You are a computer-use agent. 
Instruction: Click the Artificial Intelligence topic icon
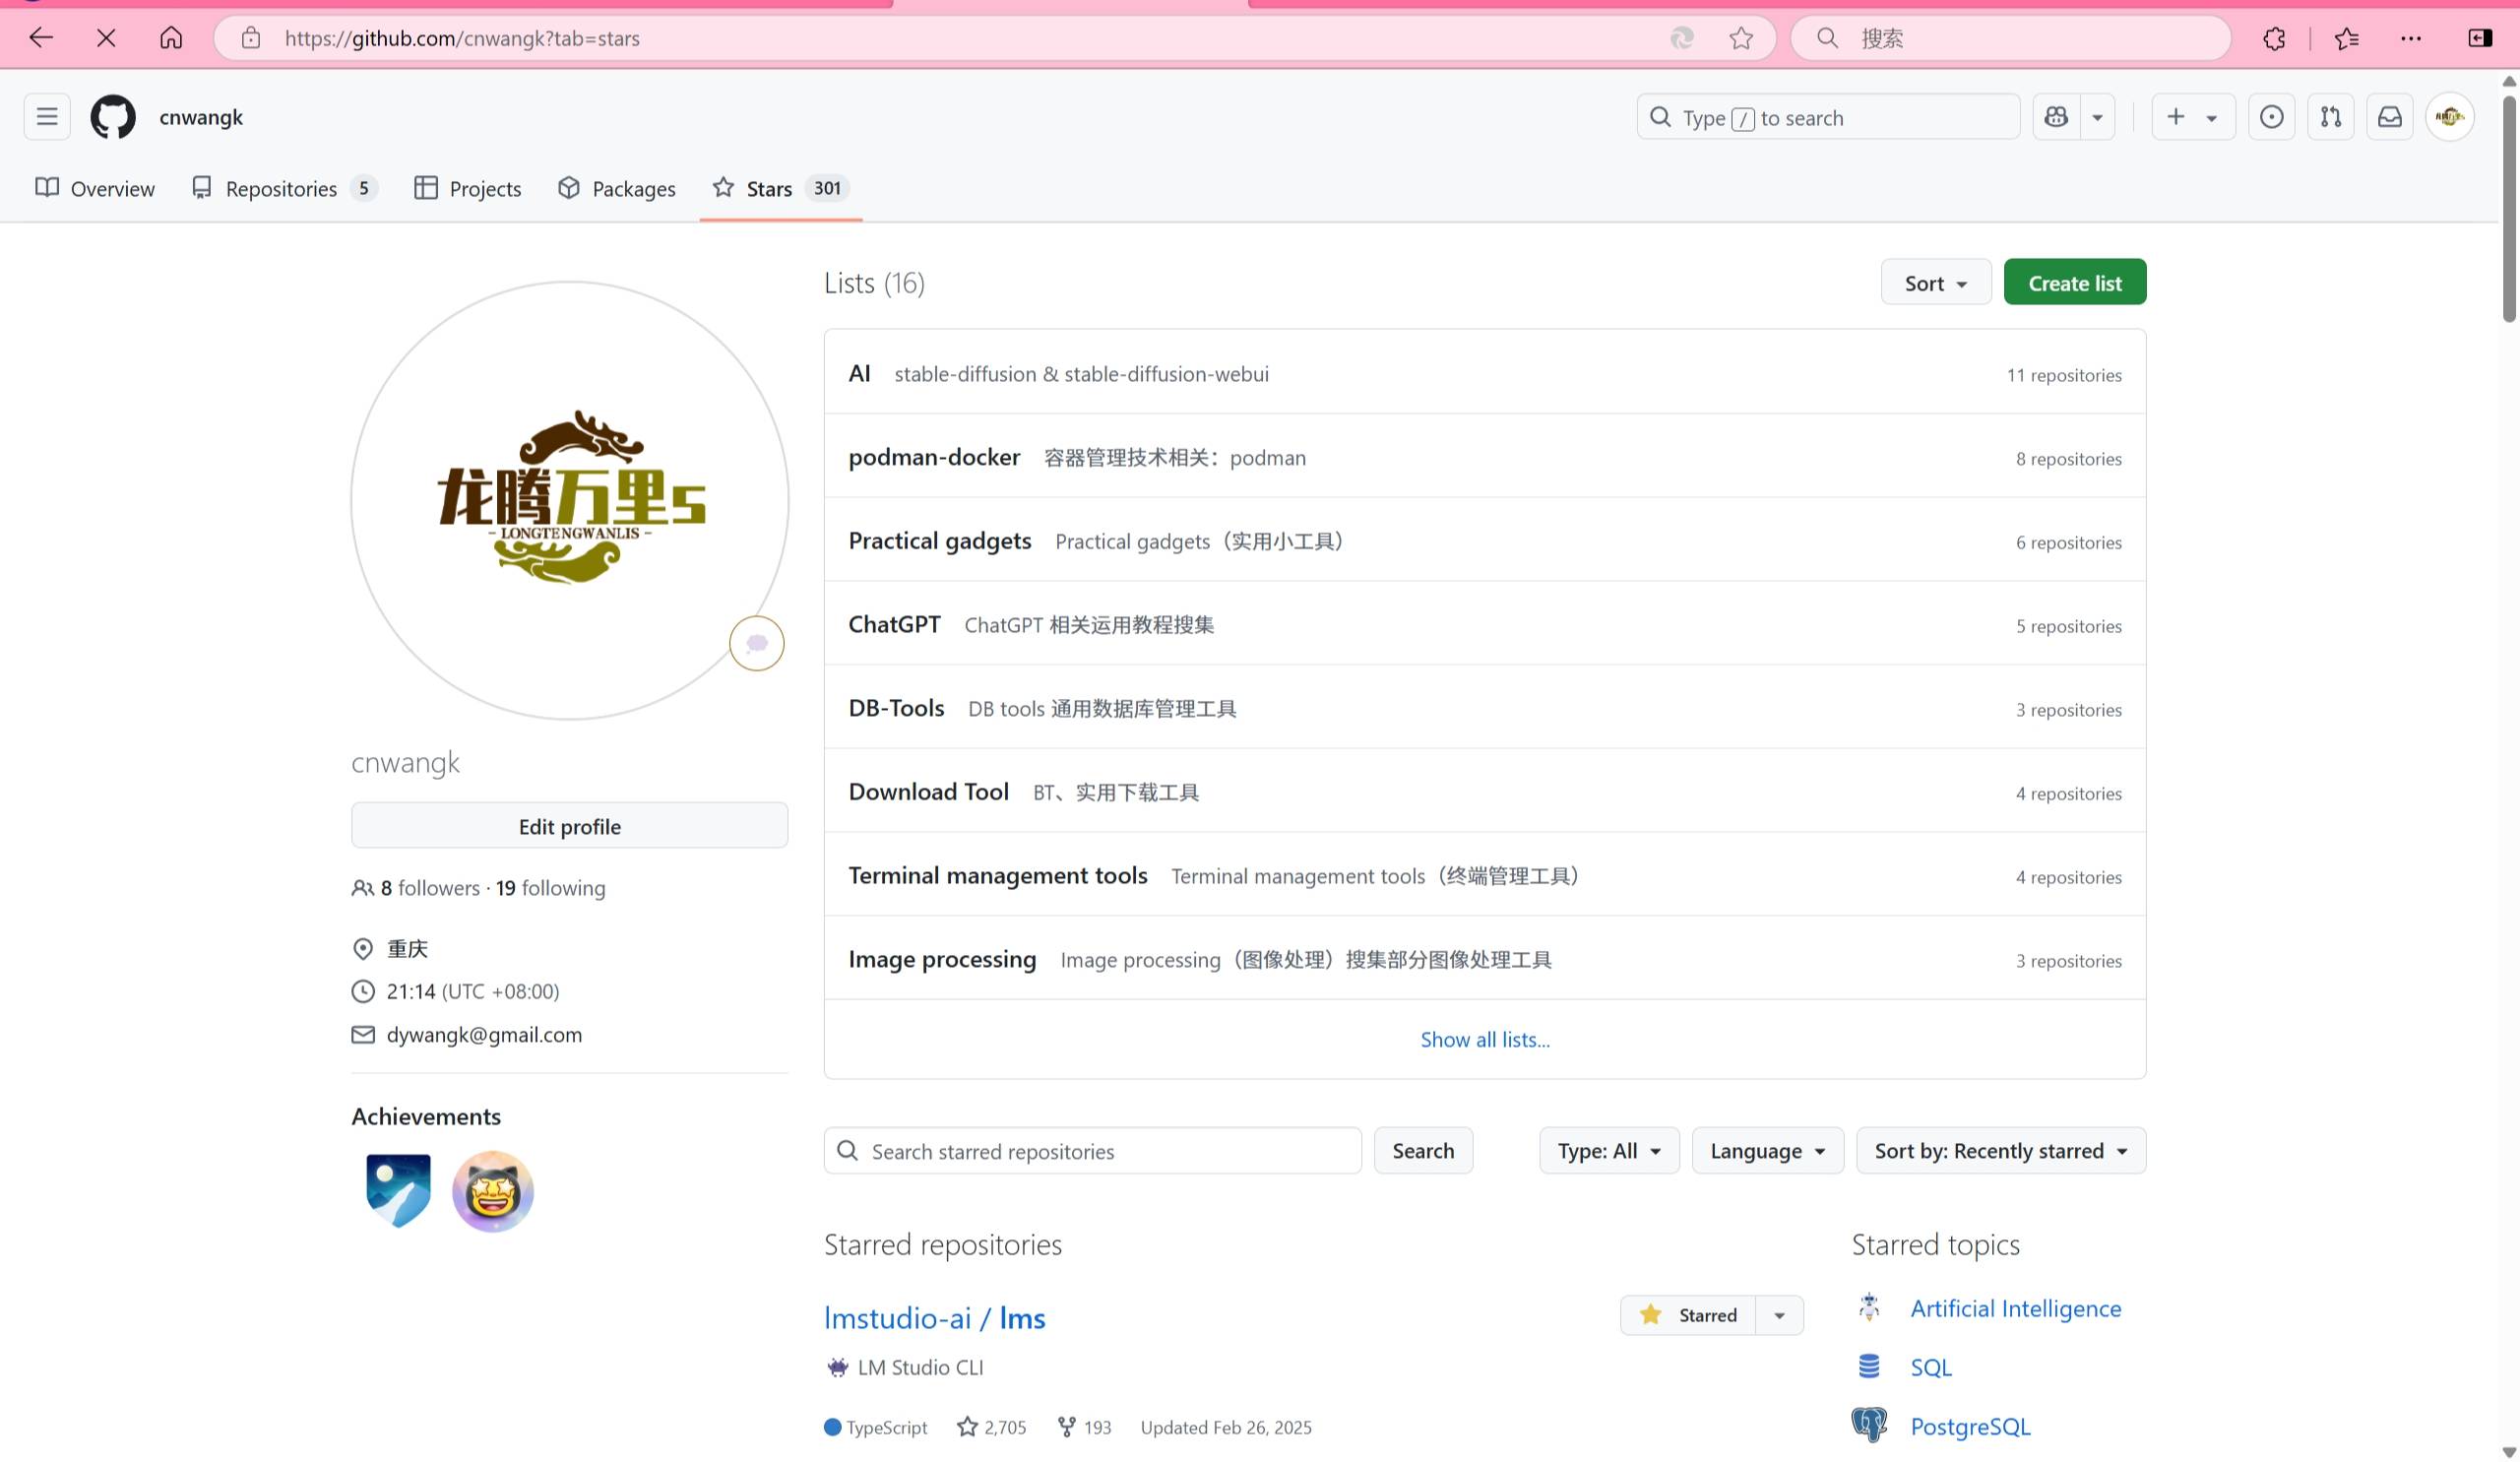pyautogui.click(x=1868, y=1307)
